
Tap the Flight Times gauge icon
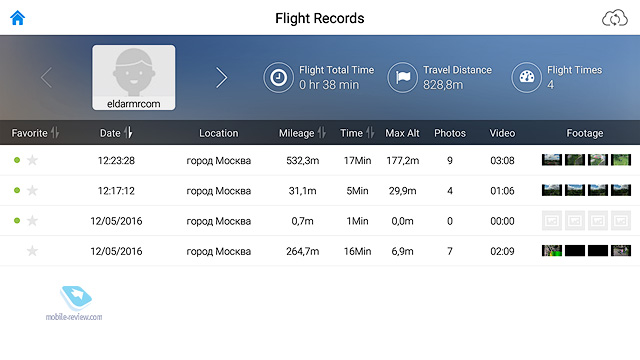pyautogui.click(x=527, y=78)
